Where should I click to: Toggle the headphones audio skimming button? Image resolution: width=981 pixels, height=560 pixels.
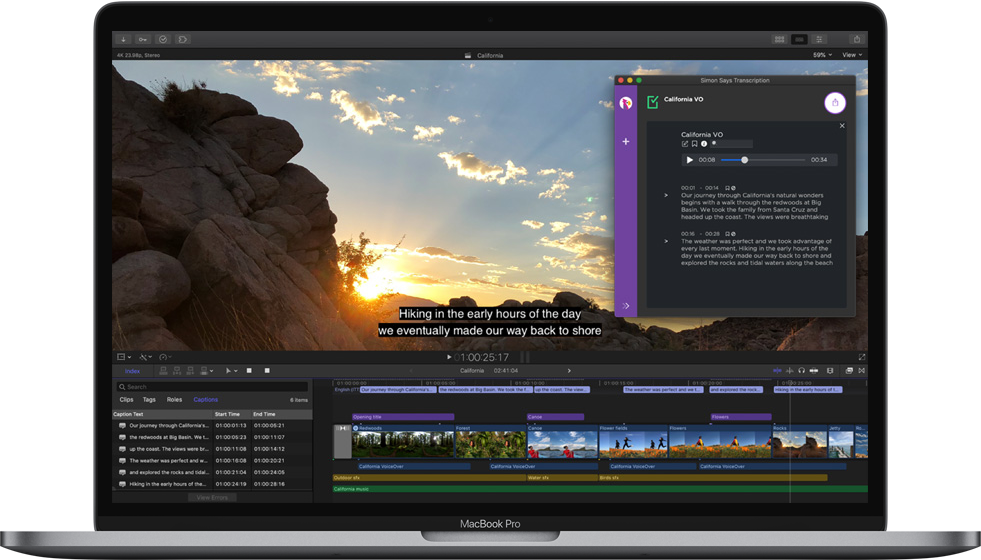[801, 370]
